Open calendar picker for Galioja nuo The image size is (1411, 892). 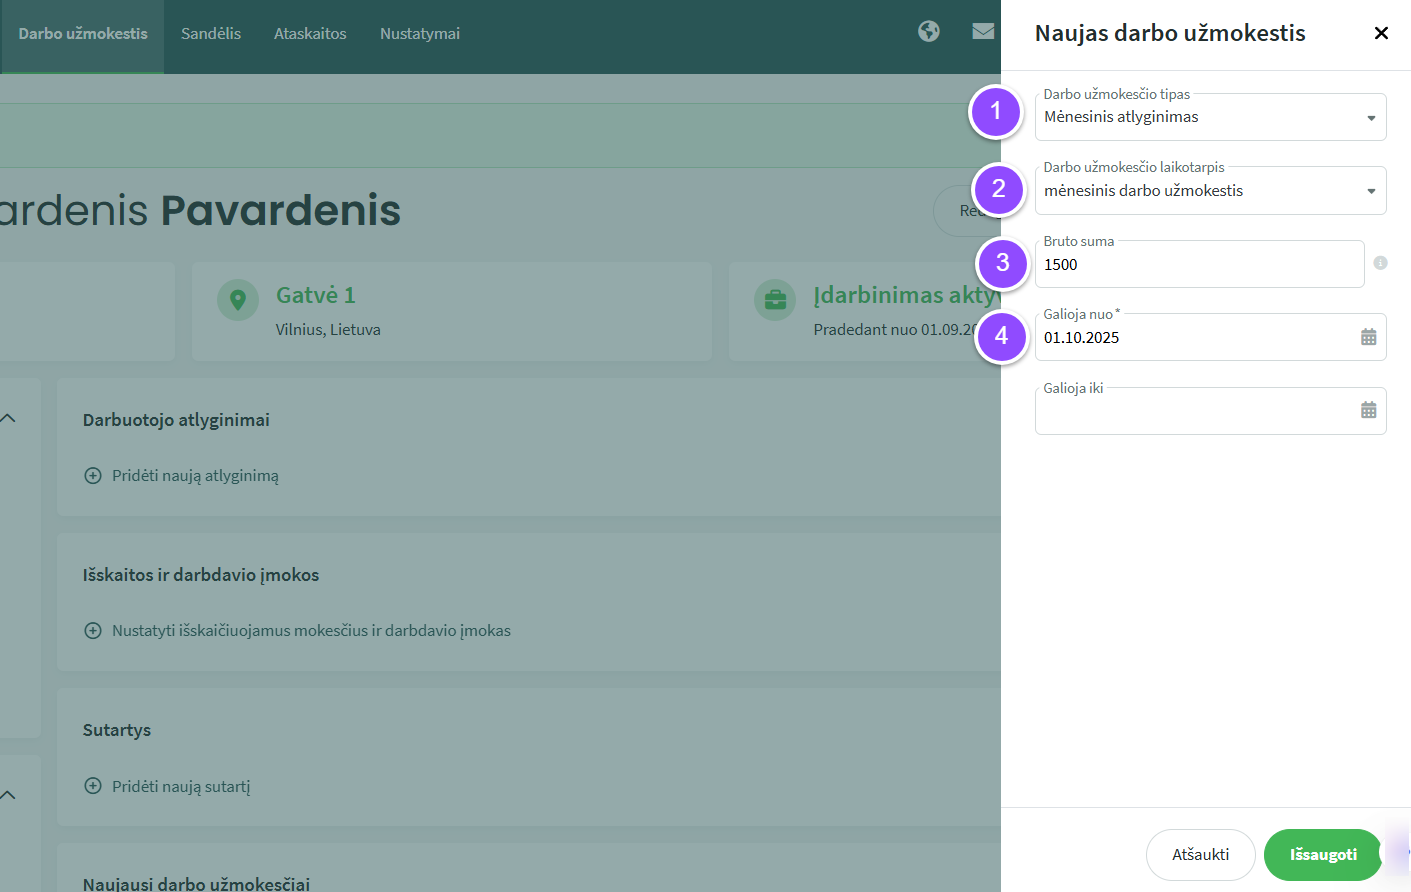point(1368,337)
